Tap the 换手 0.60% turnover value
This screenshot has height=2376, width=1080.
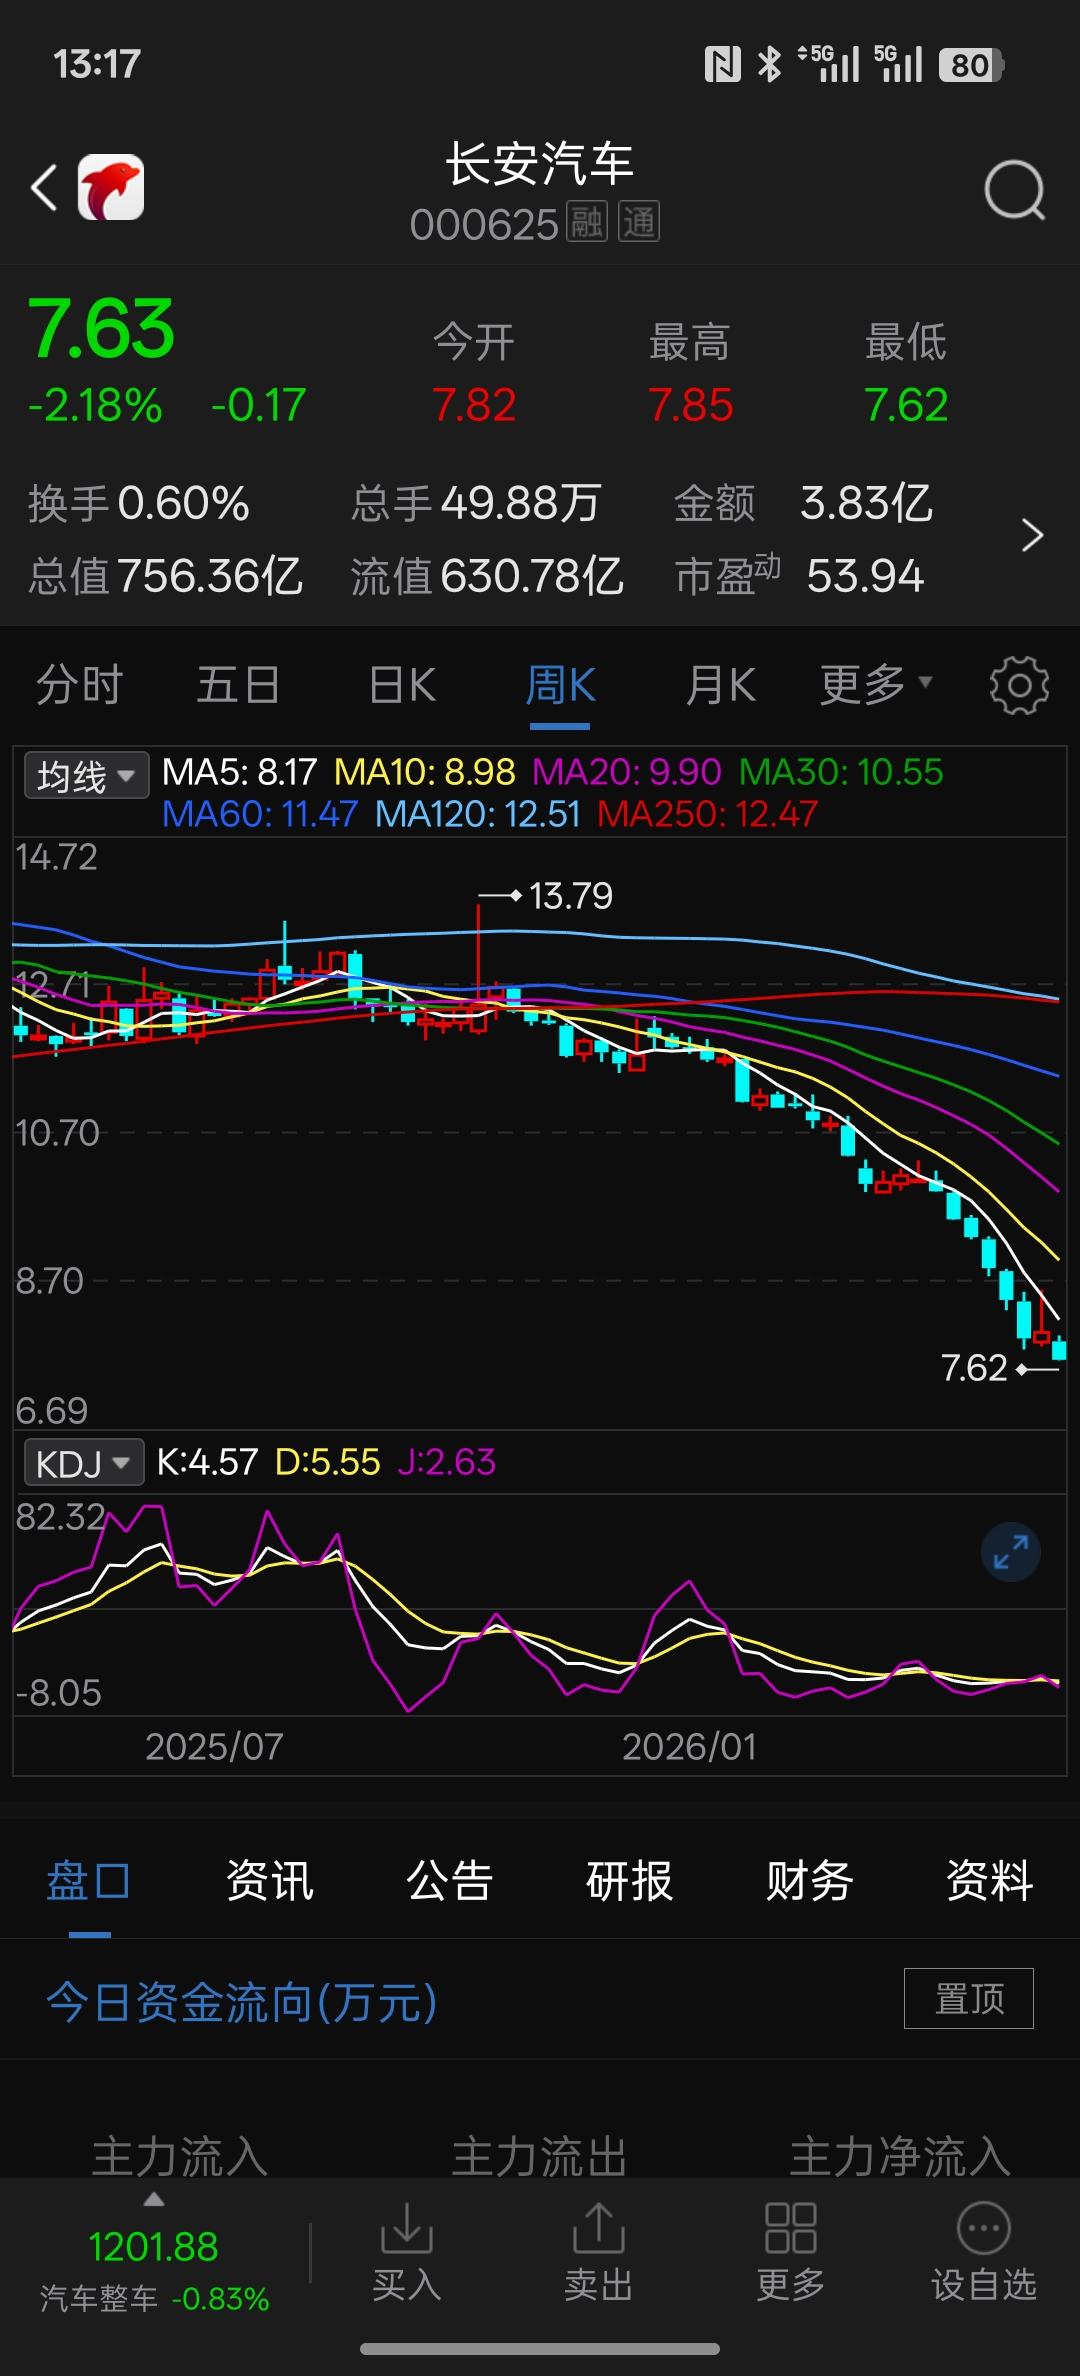[139, 503]
